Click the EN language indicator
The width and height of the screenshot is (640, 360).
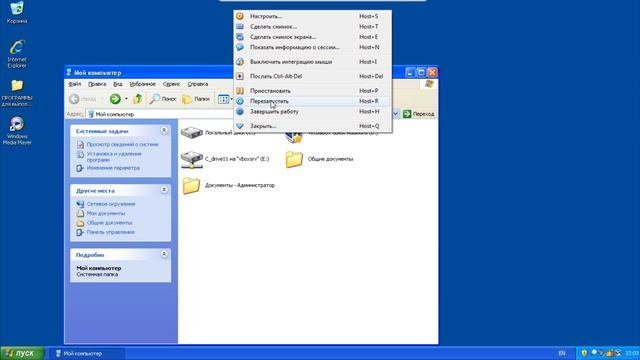coord(562,353)
